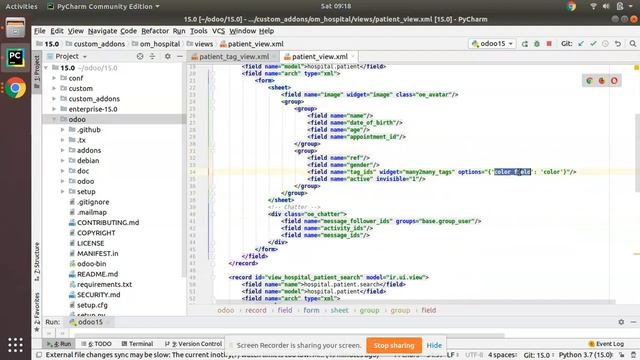Click tool window toggle icon in status bar
This screenshot has height=360, width=640.
tap(39, 355)
